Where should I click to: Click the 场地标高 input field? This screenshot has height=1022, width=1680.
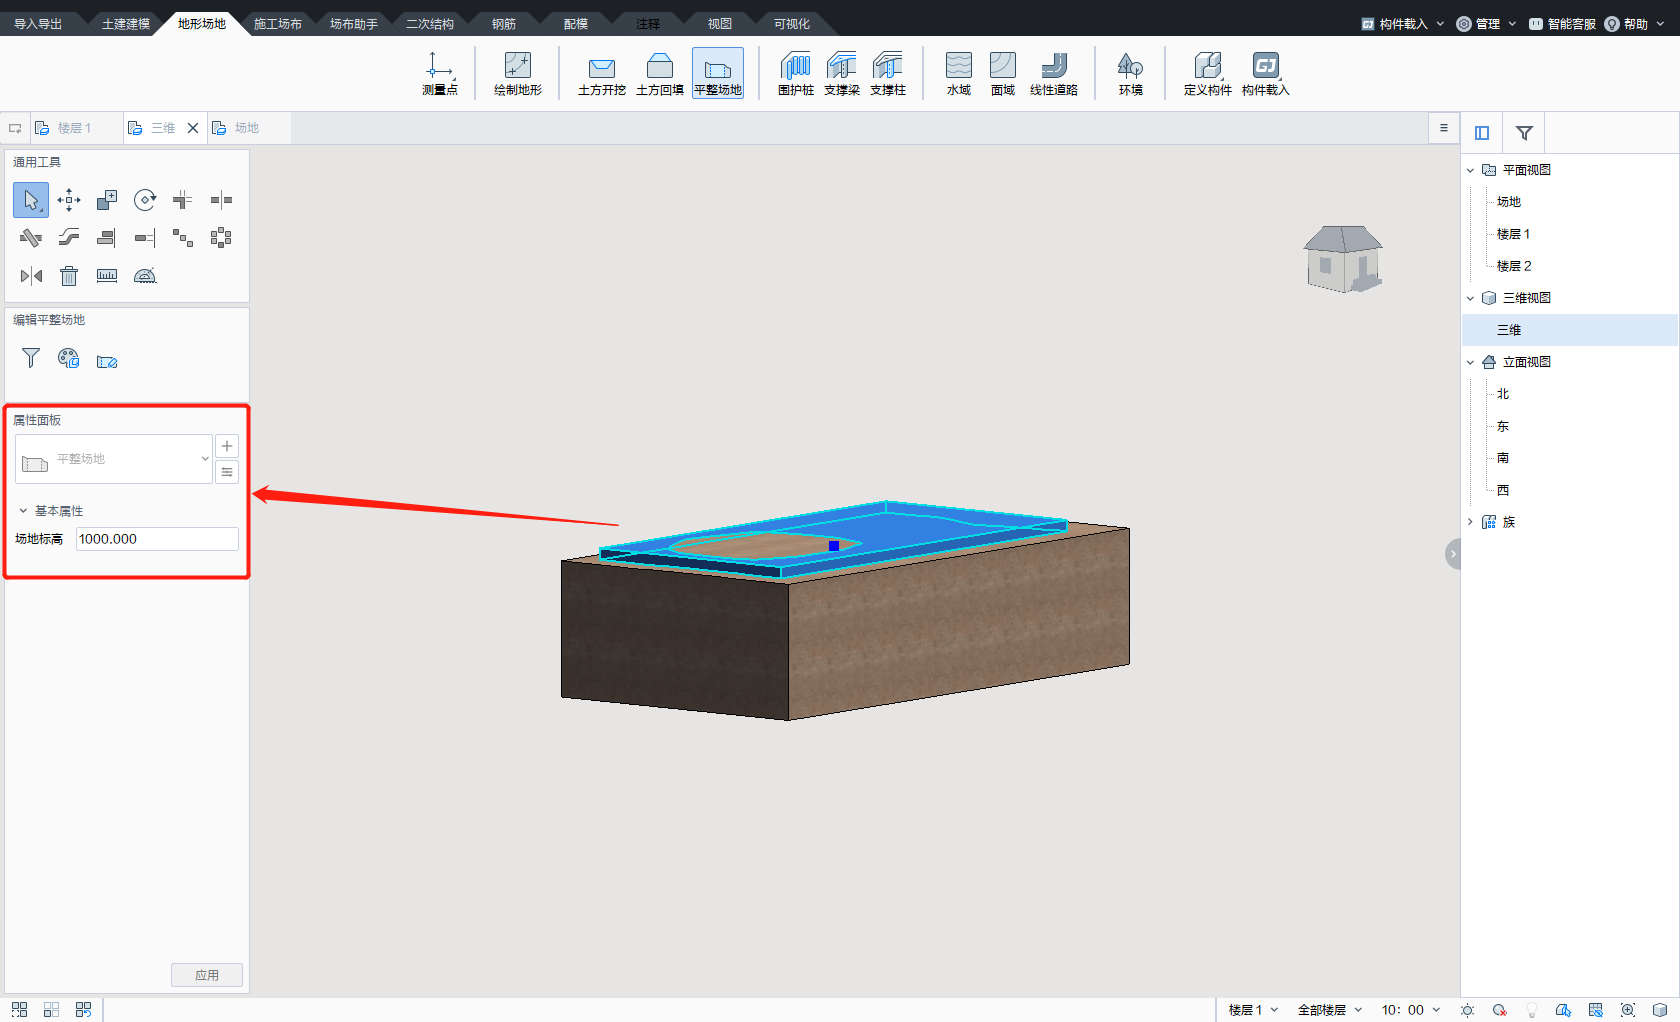tap(157, 539)
